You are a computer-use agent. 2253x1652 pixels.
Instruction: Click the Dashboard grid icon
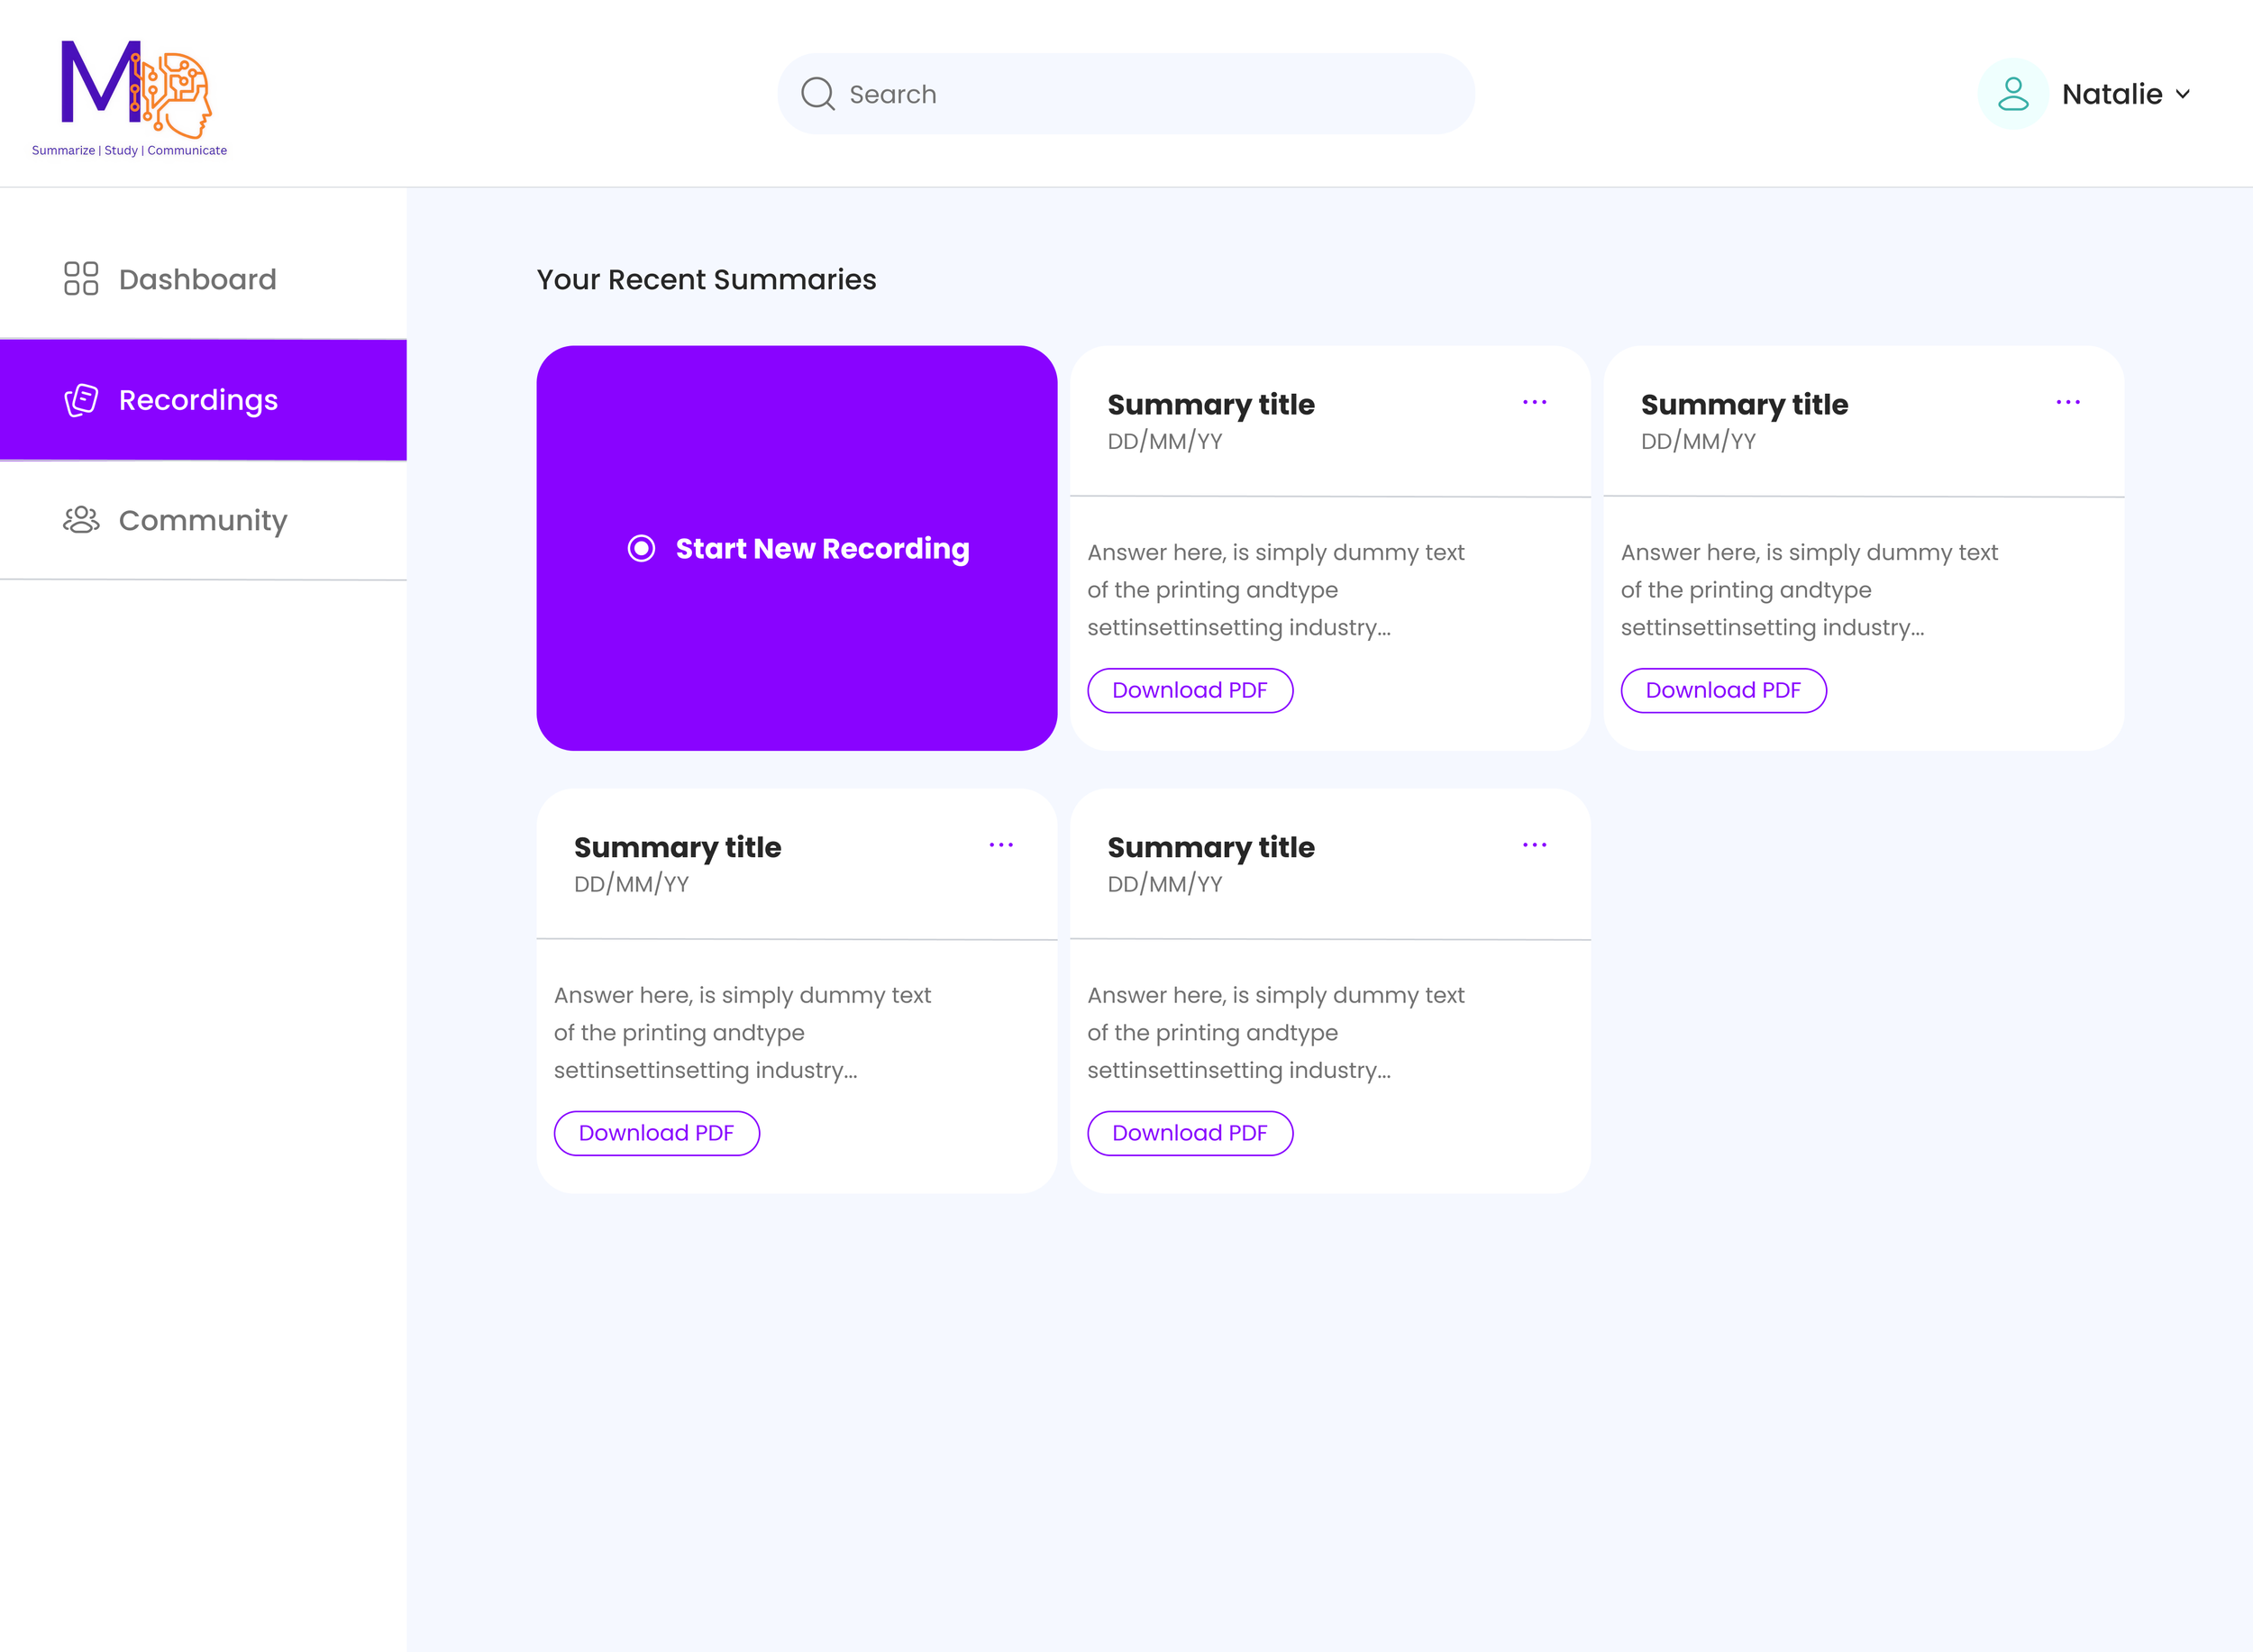[x=81, y=279]
